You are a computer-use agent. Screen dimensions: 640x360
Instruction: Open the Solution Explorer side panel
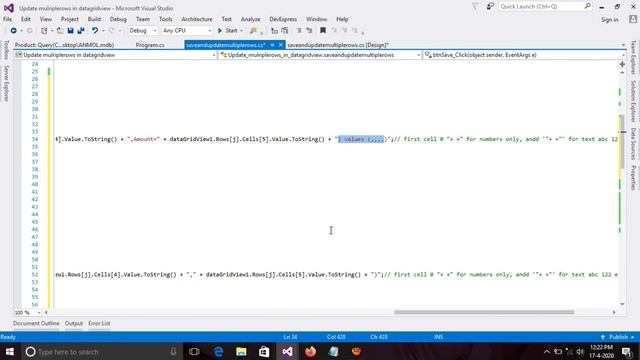pos(633,101)
